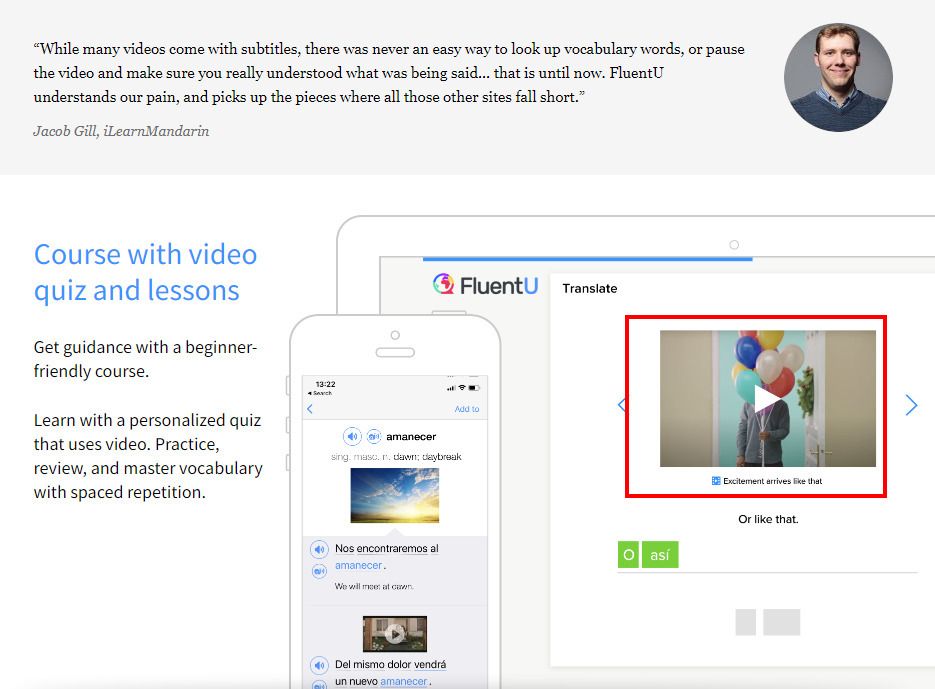
Task: Tap the phone's 13:22 clock
Action: tap(326, 384)
